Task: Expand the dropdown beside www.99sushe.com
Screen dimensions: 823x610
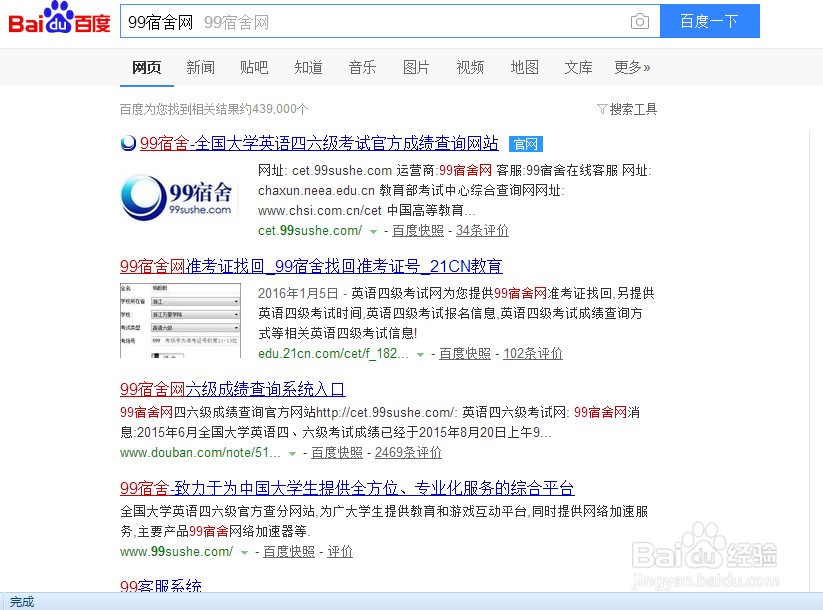Action: click(x=243, y=551)
